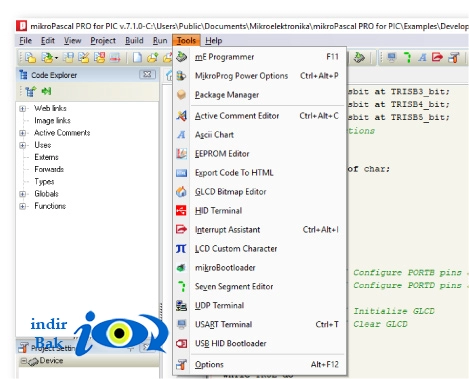Viewport: 469px width, 379px height.
Task: Open Options at the menu bottom
Action: (x=260, y=365)
